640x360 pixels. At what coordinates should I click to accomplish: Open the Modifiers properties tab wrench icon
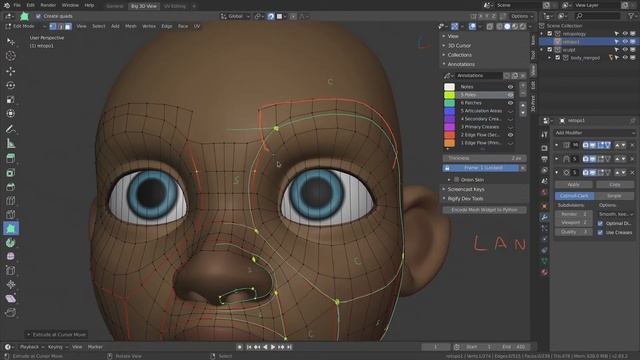tap(544, 217)
